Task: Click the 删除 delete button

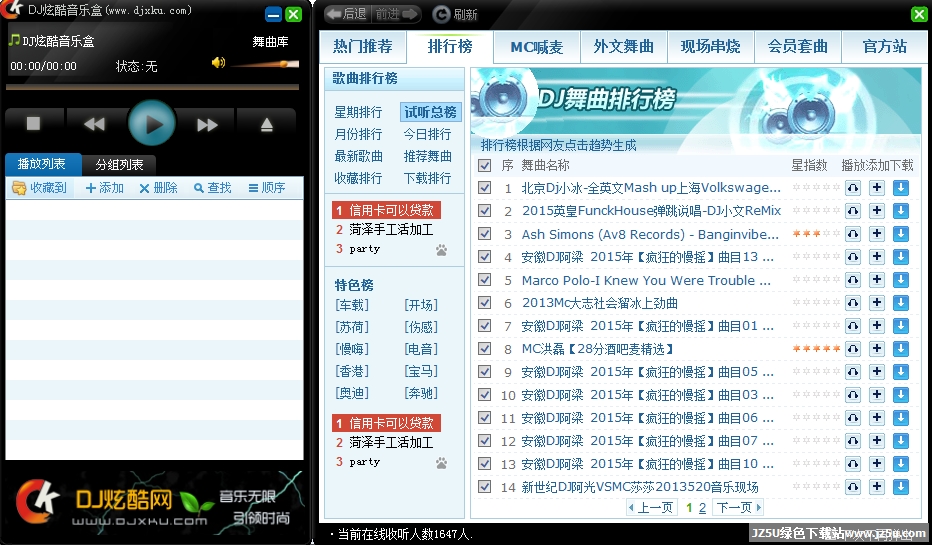Action: [158, 188]
